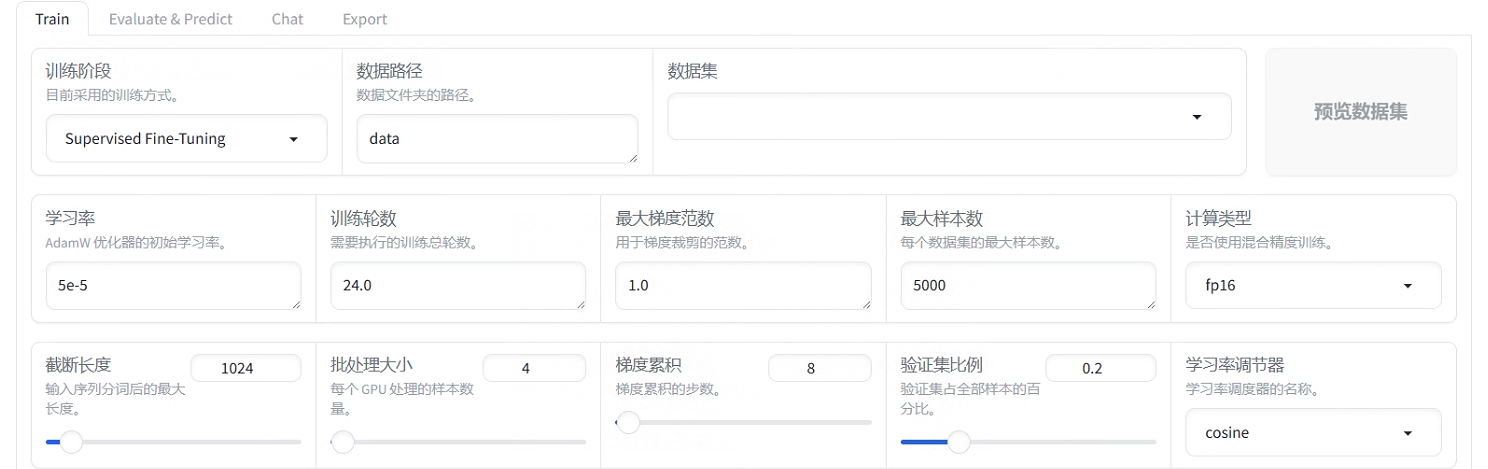Switch to the Evaluate & Predict tab

170,19
